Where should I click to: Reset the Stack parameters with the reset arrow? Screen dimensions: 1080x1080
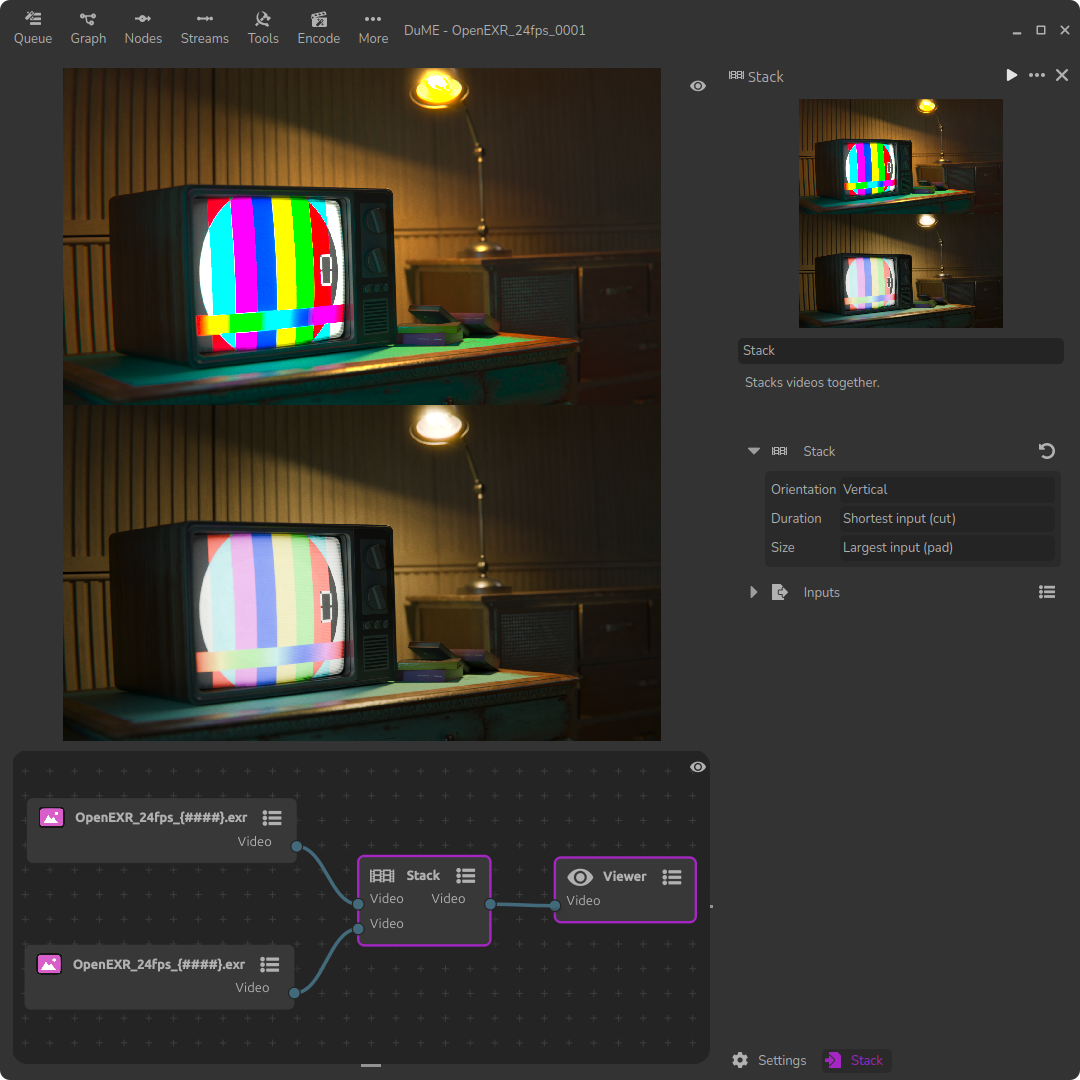(x=1046, y=451)
